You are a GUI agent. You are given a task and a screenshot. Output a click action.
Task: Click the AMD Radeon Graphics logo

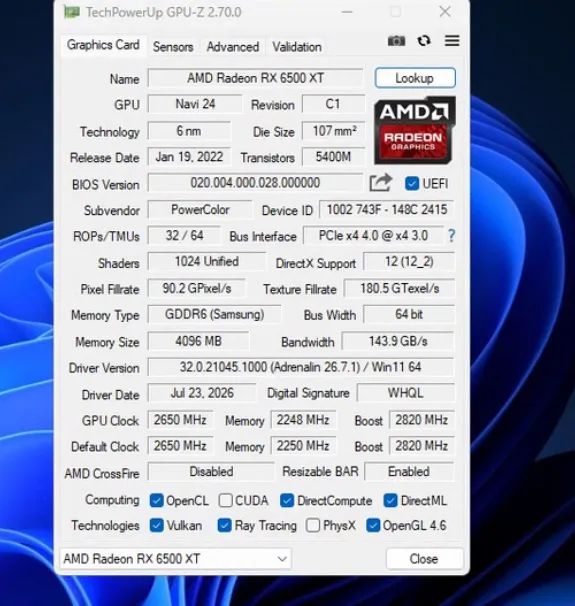click(x=415, y=131)
